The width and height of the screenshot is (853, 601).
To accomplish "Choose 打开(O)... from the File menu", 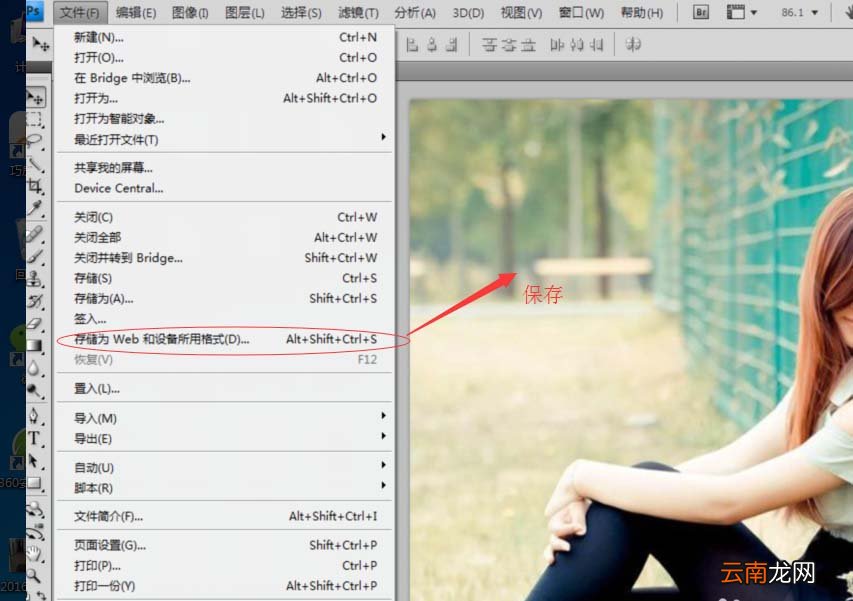I will (225, 57).
